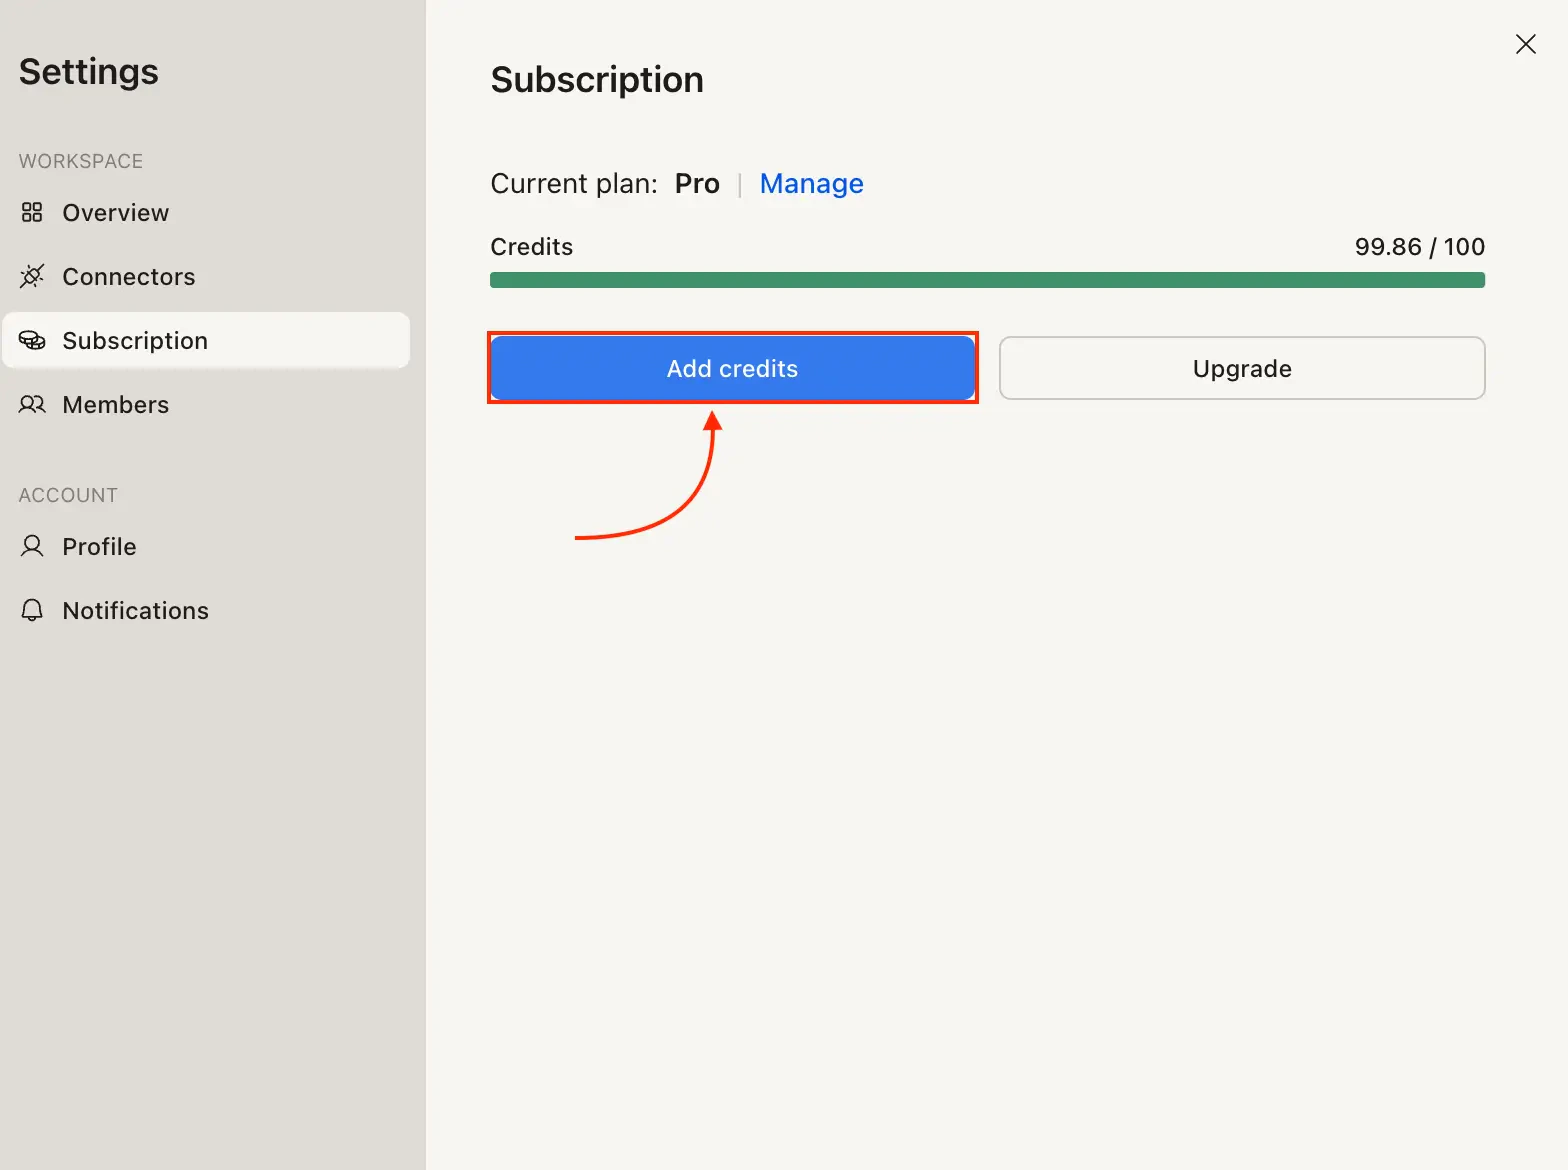Click the Add credits button
1568x1170 pixels.
click(732, 368)
